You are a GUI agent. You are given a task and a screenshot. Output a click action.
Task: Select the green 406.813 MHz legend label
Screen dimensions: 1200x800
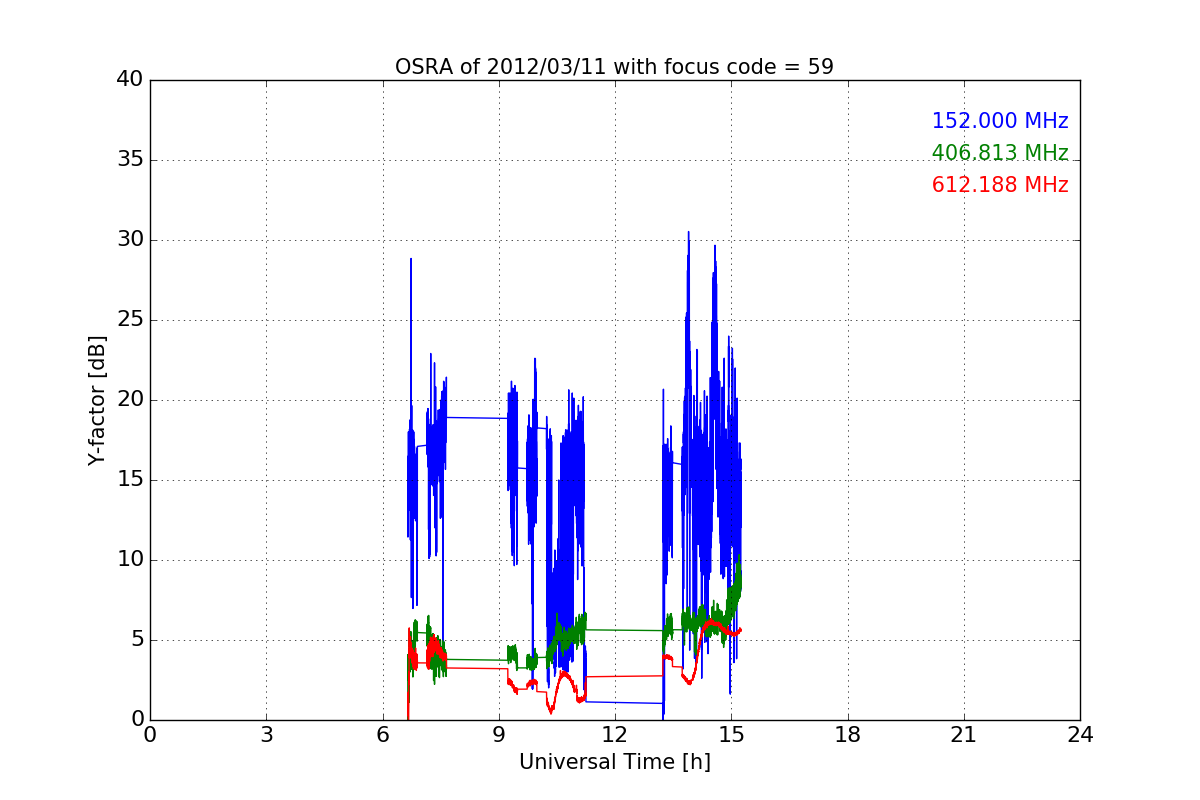1000,153
